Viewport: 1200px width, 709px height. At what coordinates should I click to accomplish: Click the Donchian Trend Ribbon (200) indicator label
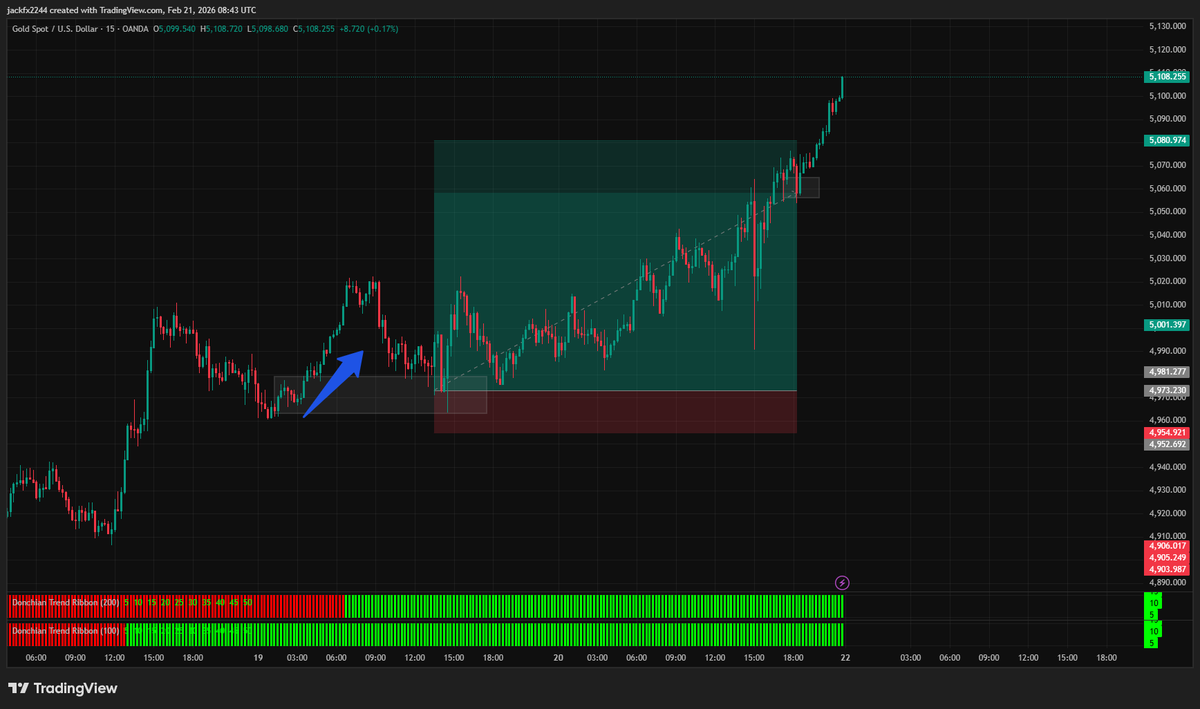pyautogui.click(x=65, y=602)
